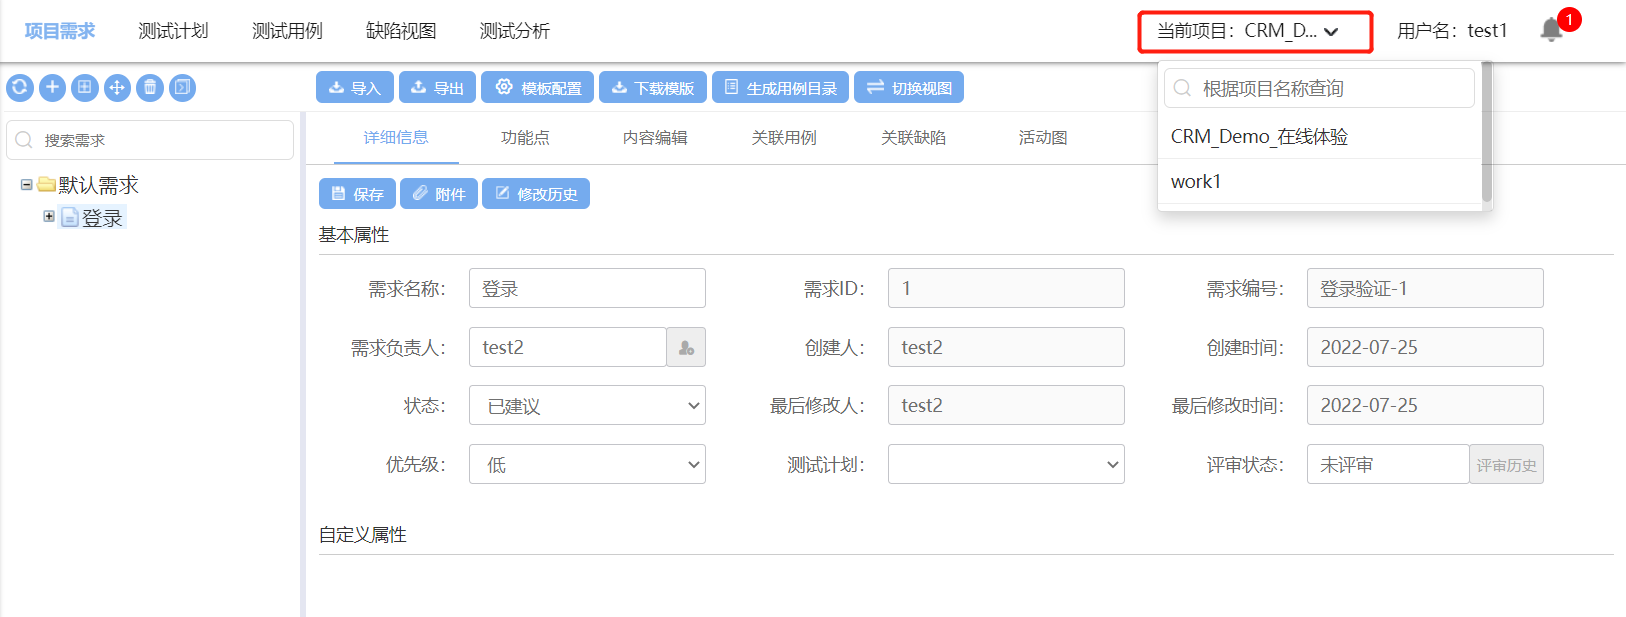Click the person picker icon beside 需求负责人
This screenshot has width=1626, height=617.
686,348
